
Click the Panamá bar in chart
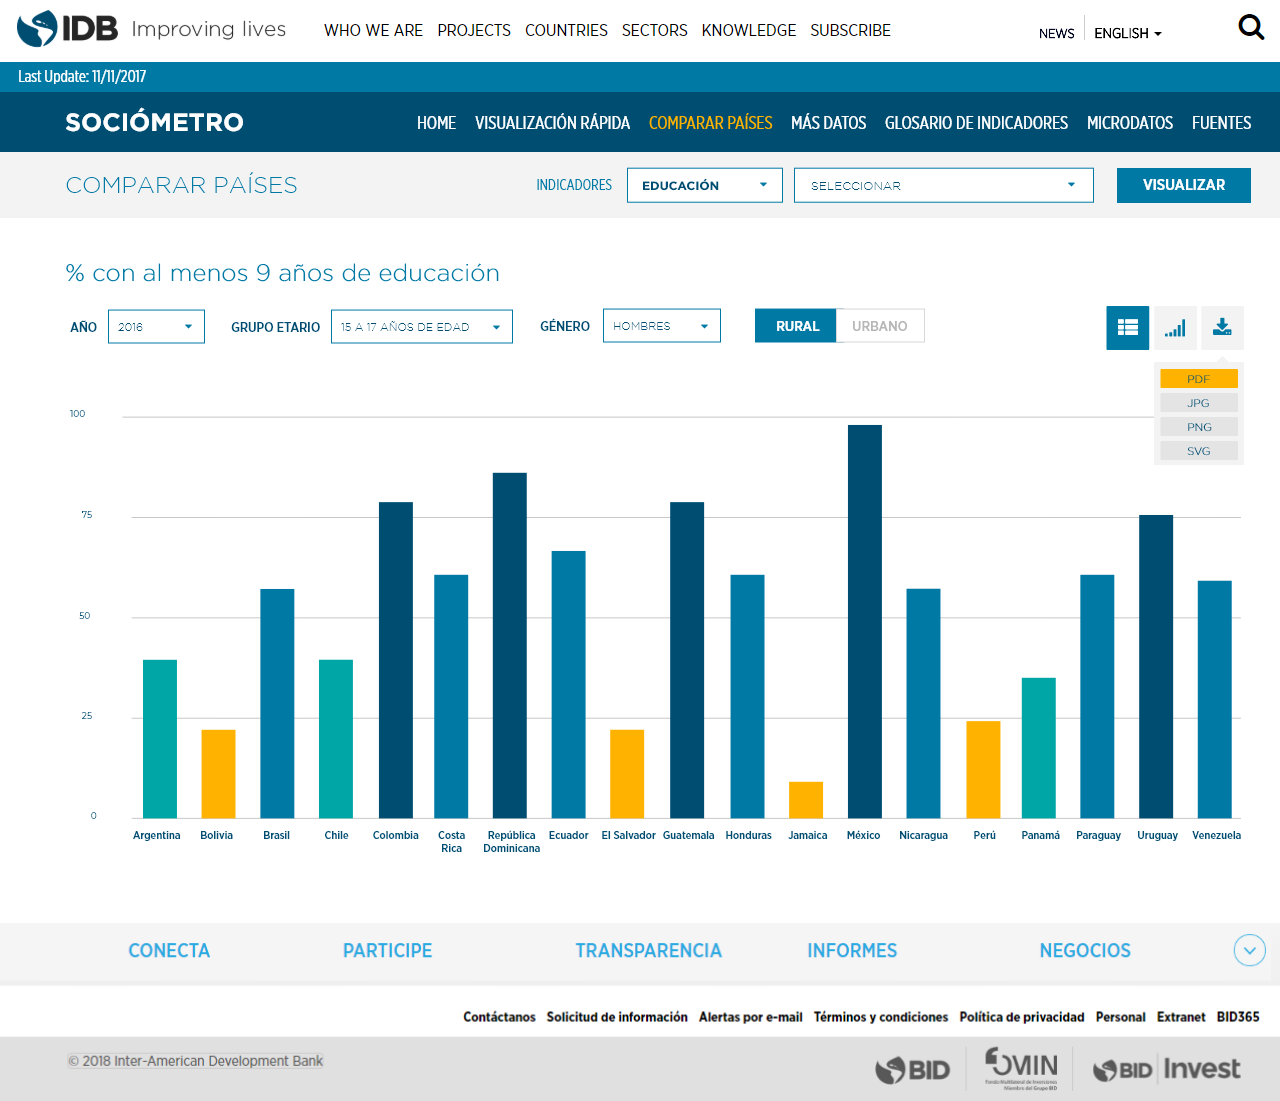(x=1039, y=748)
